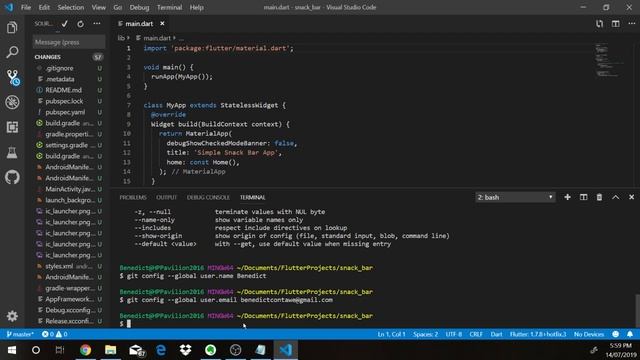The image size is (640, 360).
Task: Create a new terminal with plus icon
Action: [567, 197]
